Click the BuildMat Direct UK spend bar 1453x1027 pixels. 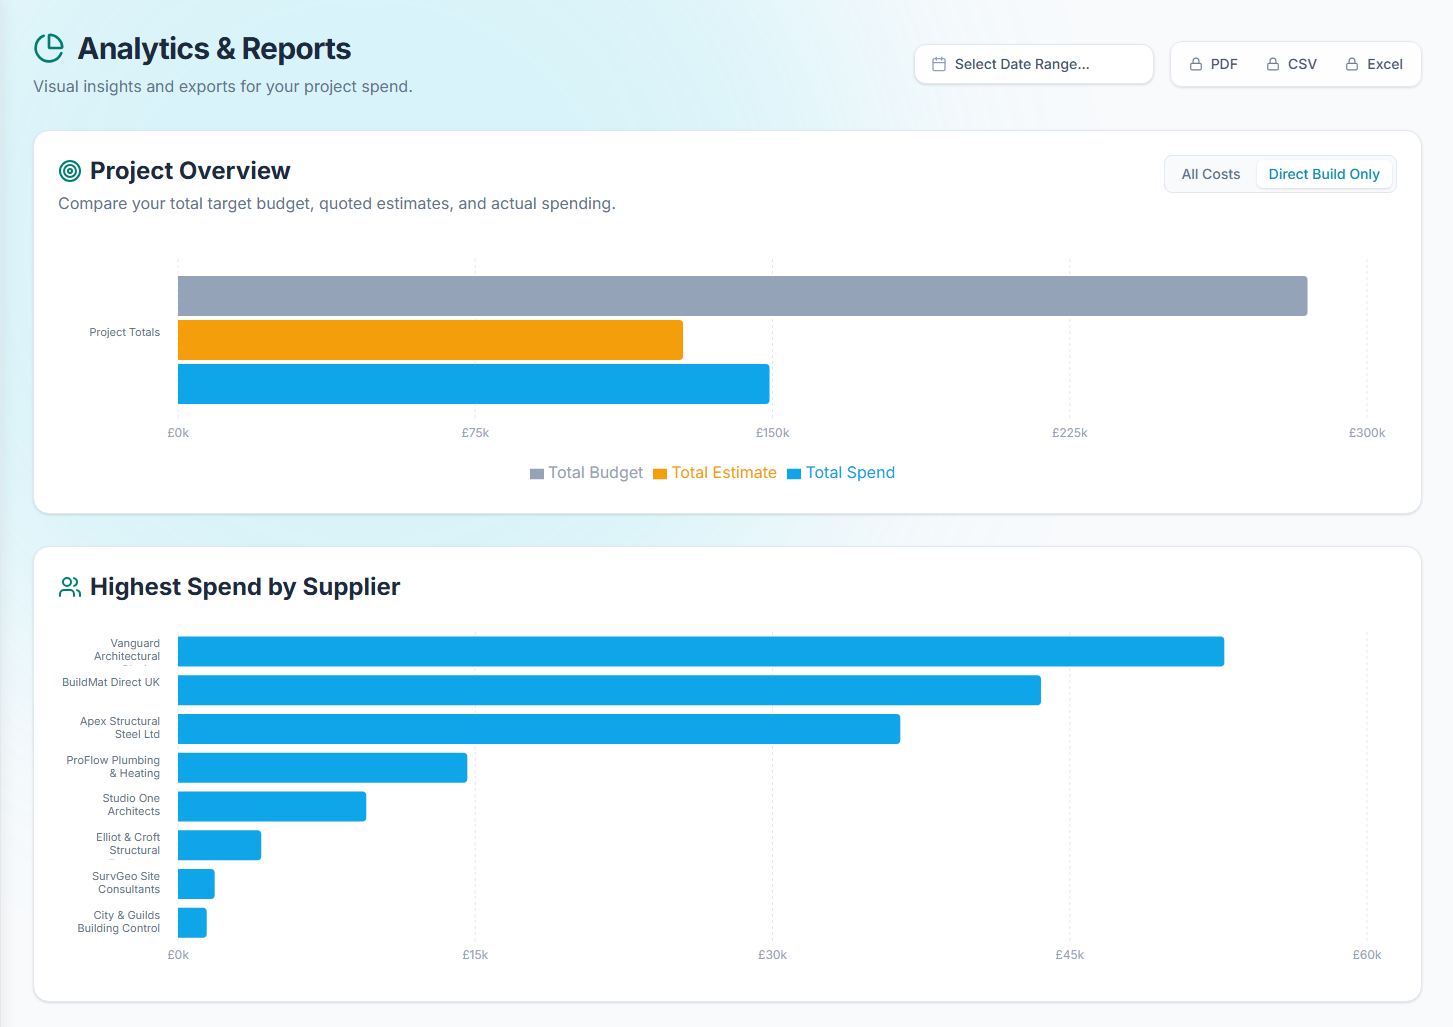click(609, 690)
